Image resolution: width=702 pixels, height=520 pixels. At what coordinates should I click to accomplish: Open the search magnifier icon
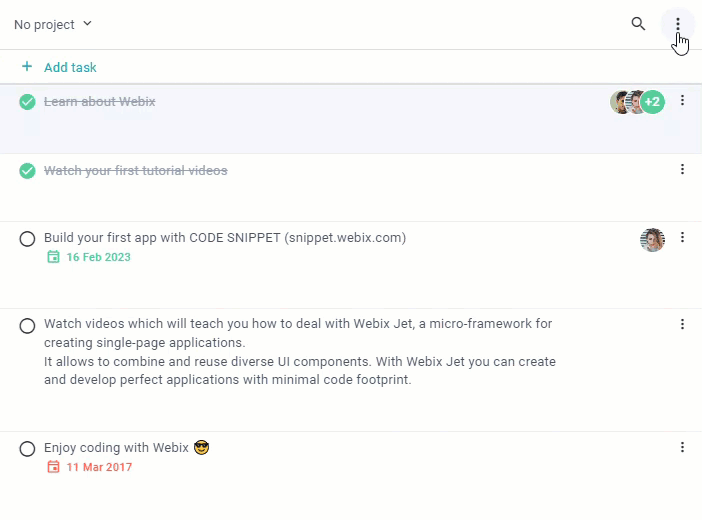point(638,24)
